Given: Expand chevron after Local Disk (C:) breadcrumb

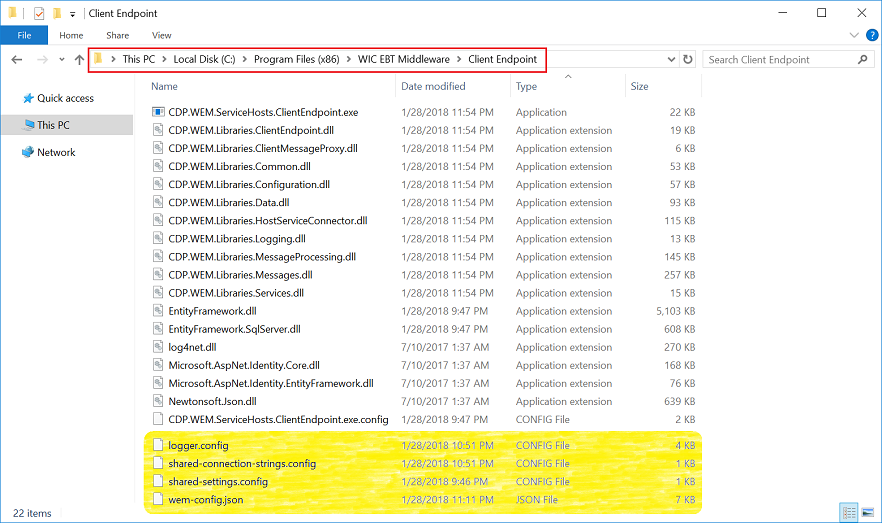Looking at the screenshot, I should pyautogui.click(x=245, y=59).
